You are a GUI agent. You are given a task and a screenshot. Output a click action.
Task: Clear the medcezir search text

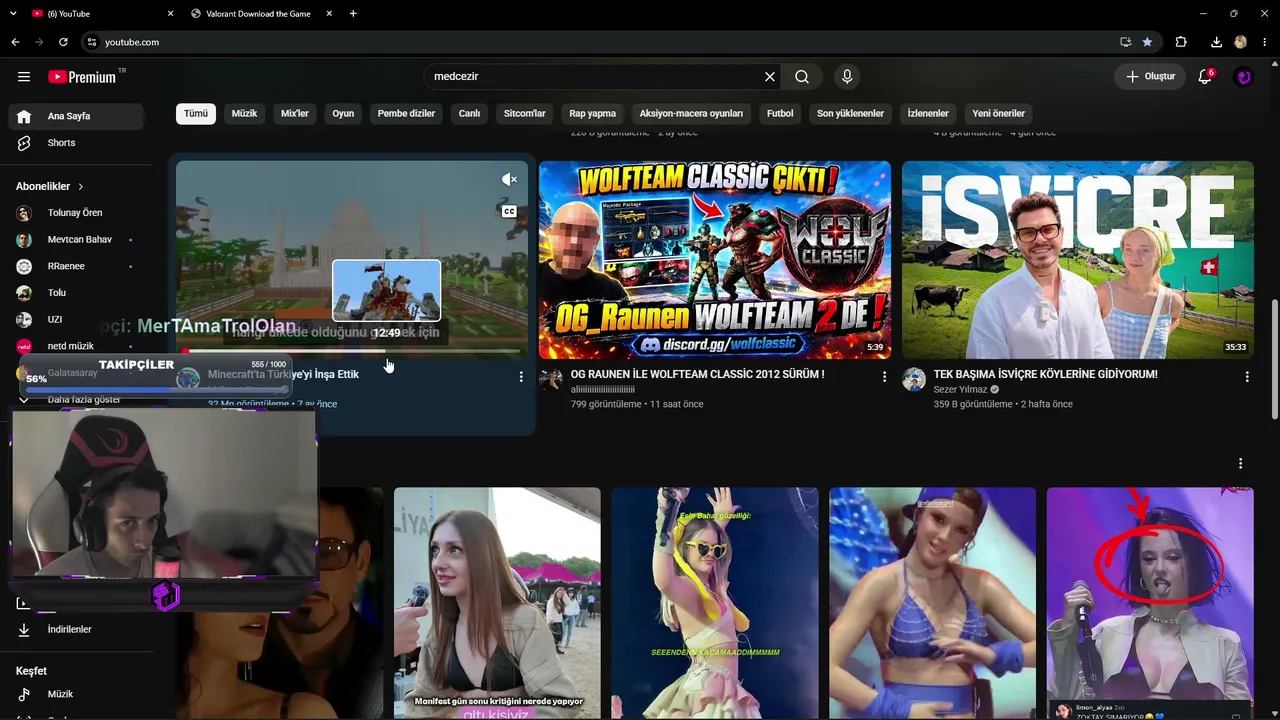pyautogui.click(x=770, y=77)
